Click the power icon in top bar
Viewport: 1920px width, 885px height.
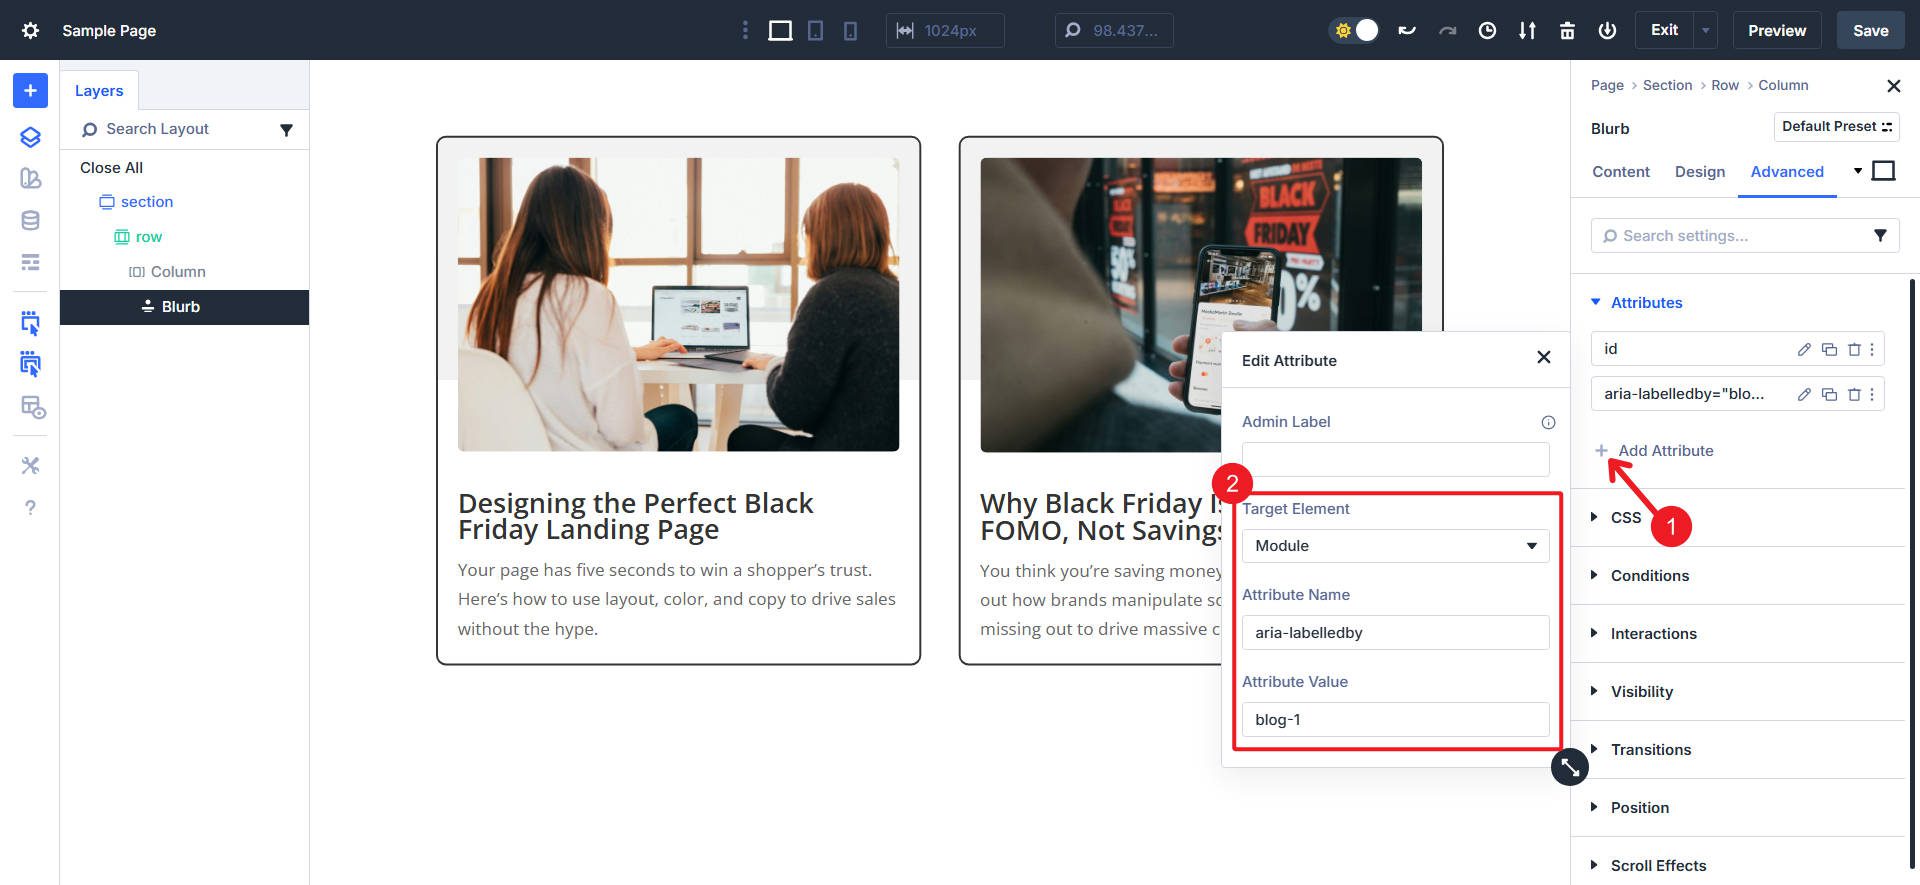pyautogui.click(x=1607, y=30)
